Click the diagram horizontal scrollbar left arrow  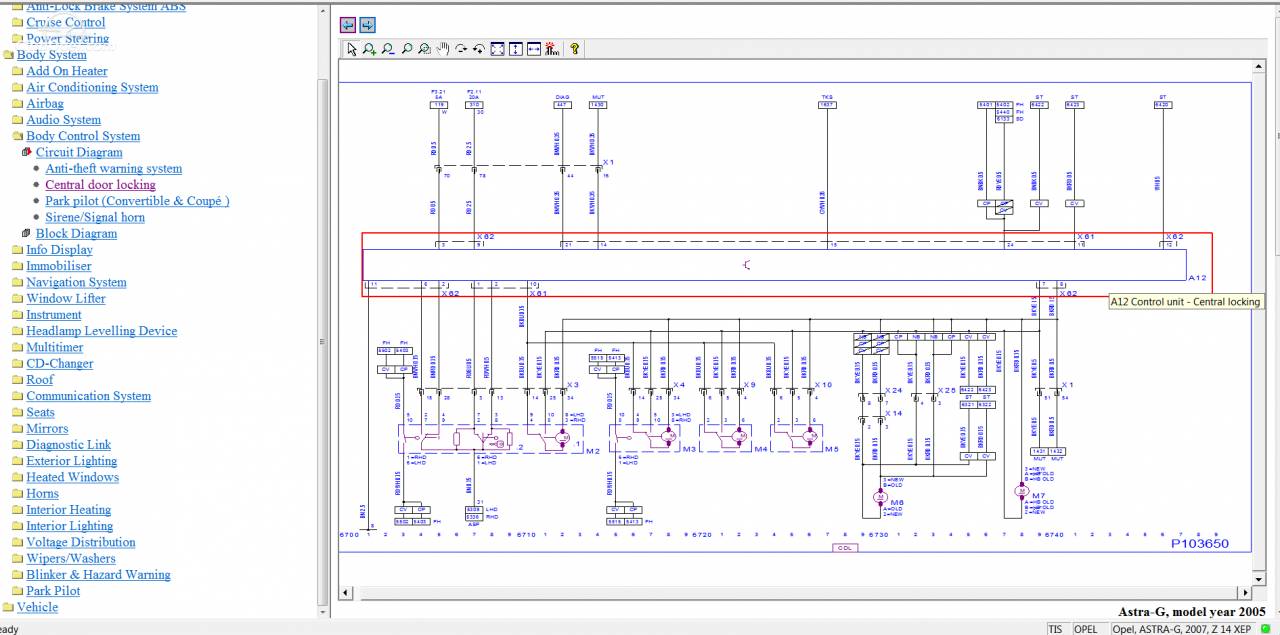346,592
